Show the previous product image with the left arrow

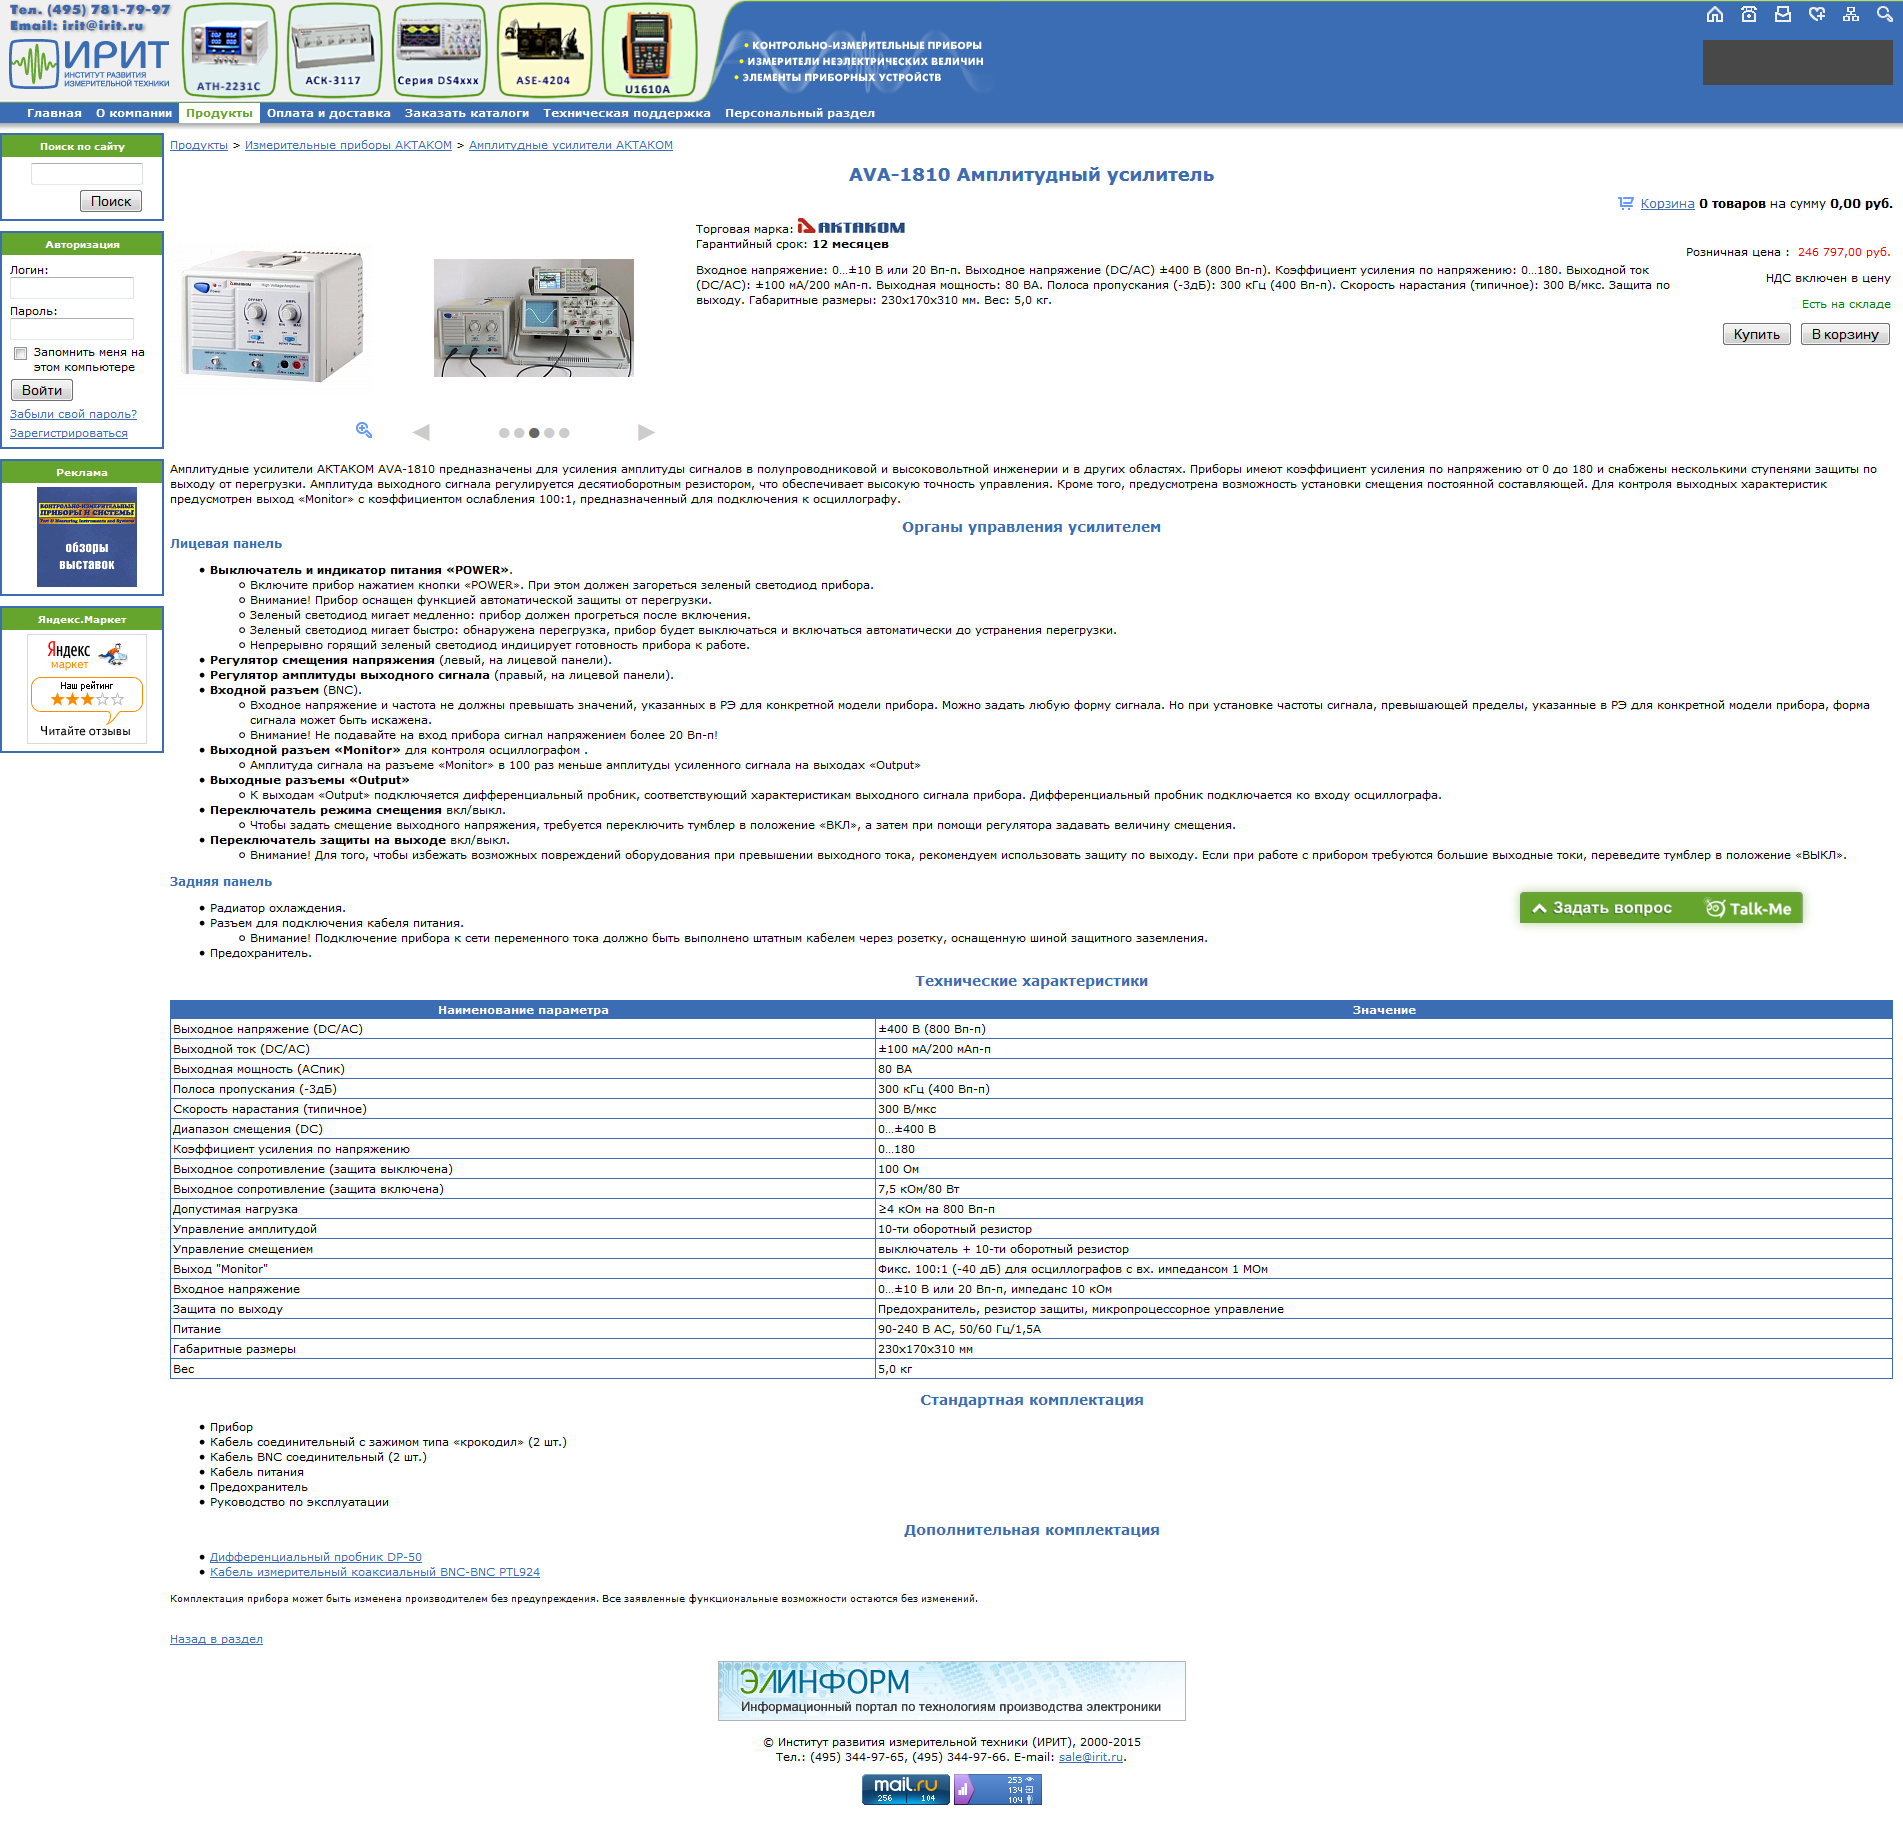[421, 432]
